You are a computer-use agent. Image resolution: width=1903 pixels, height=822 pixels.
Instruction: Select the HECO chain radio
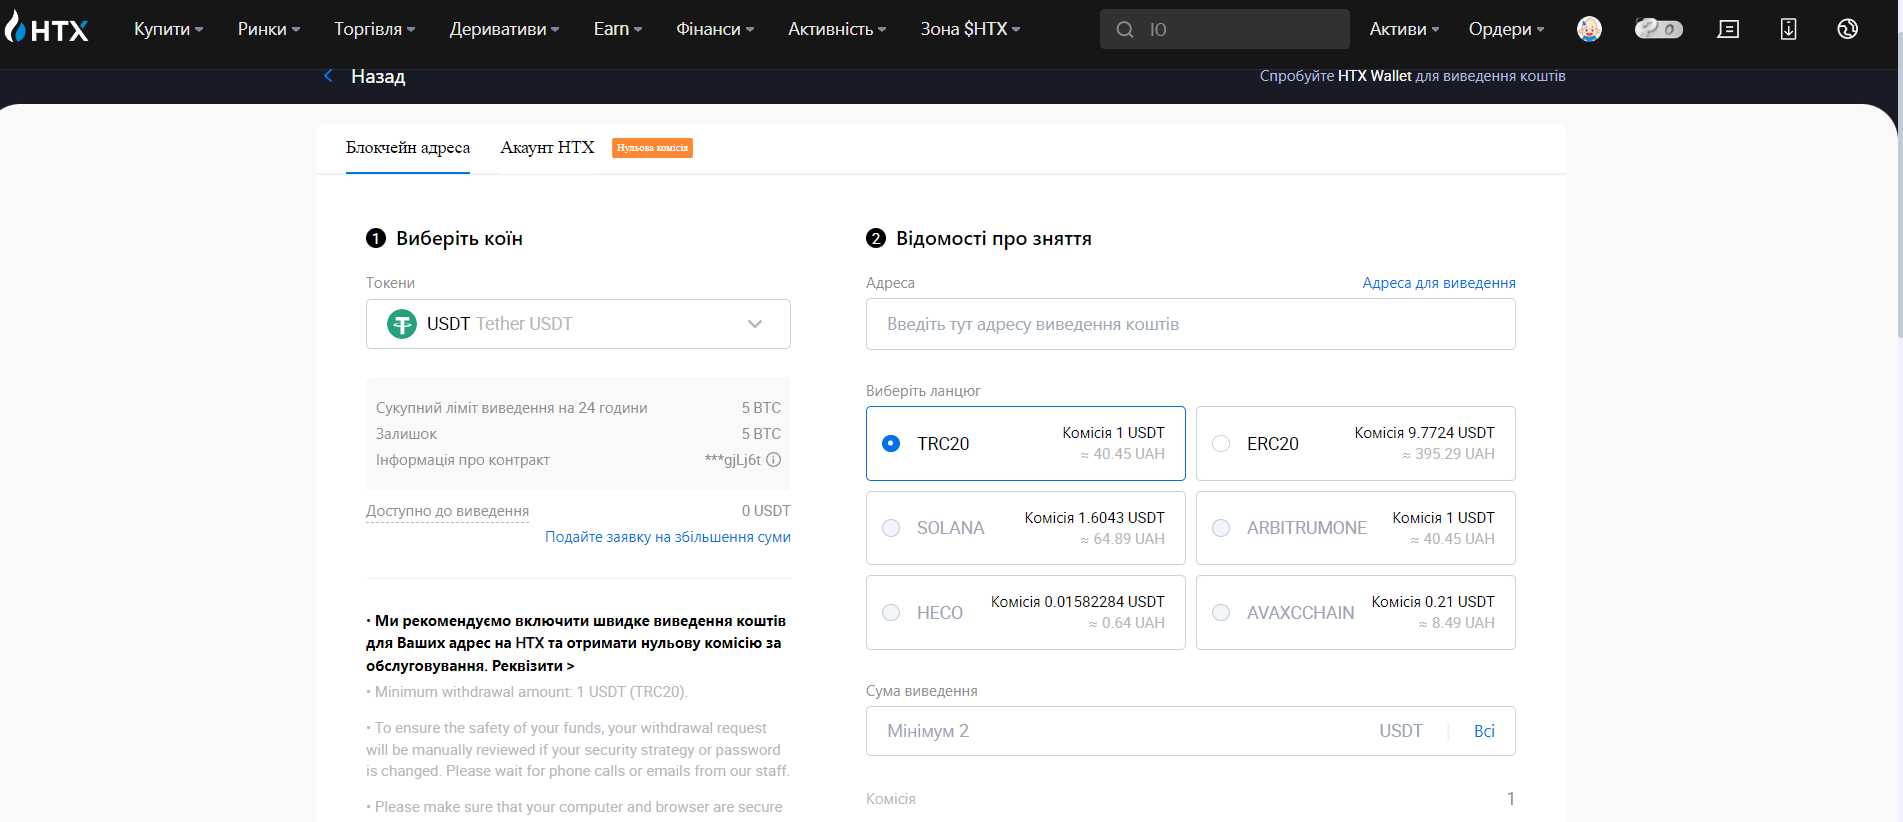point(891,612)
